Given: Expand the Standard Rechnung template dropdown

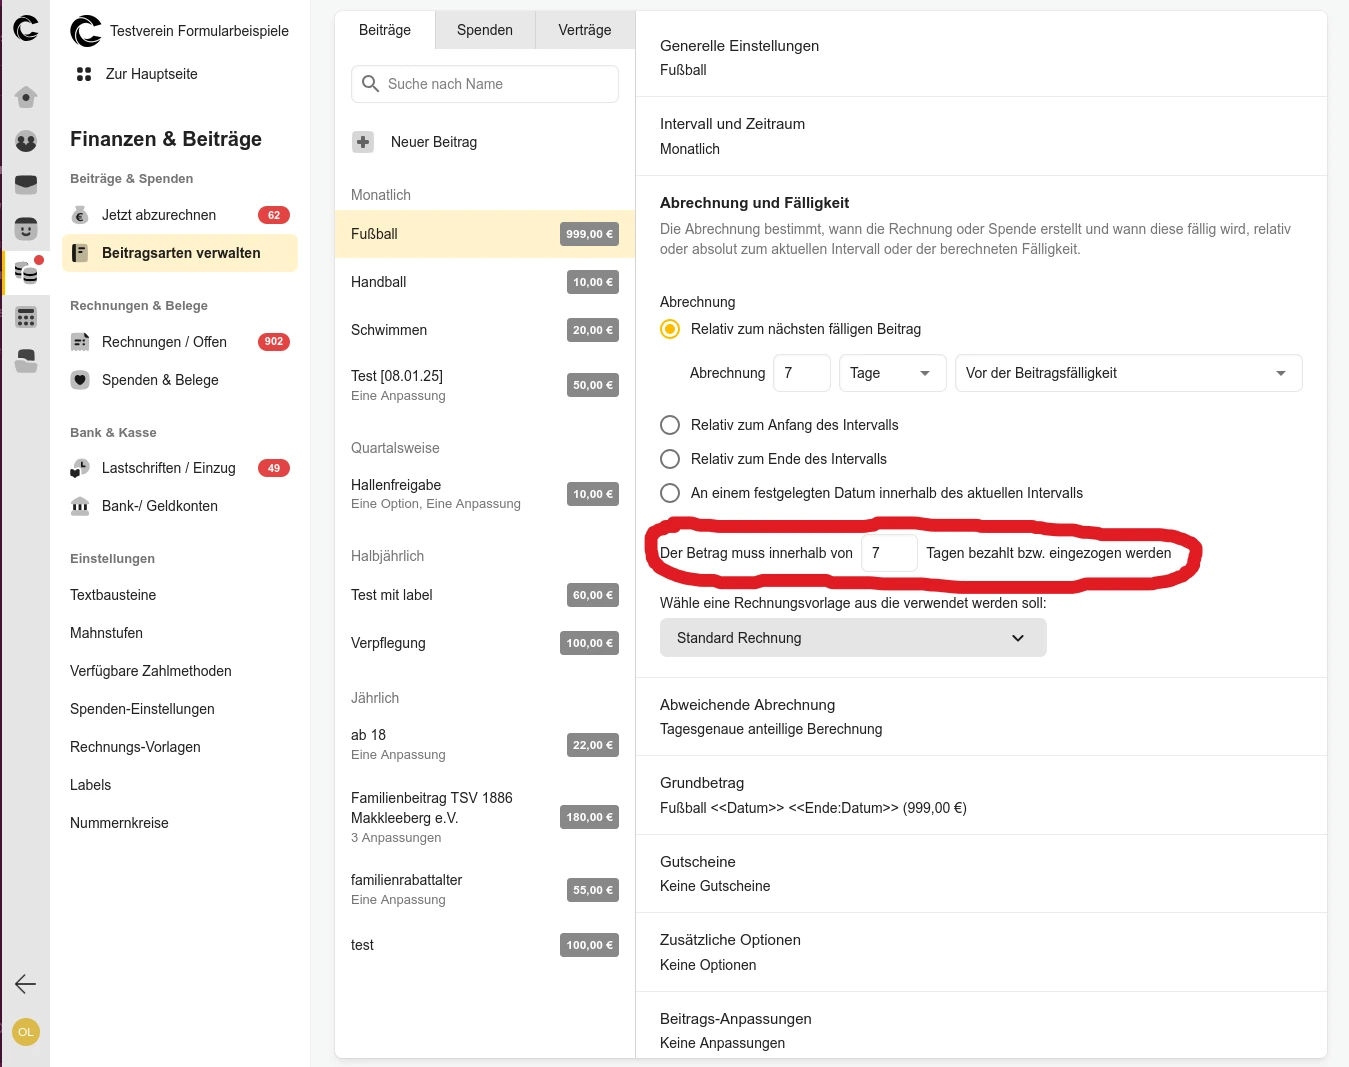Looking at the screenshot, I should tap(852, 638).
